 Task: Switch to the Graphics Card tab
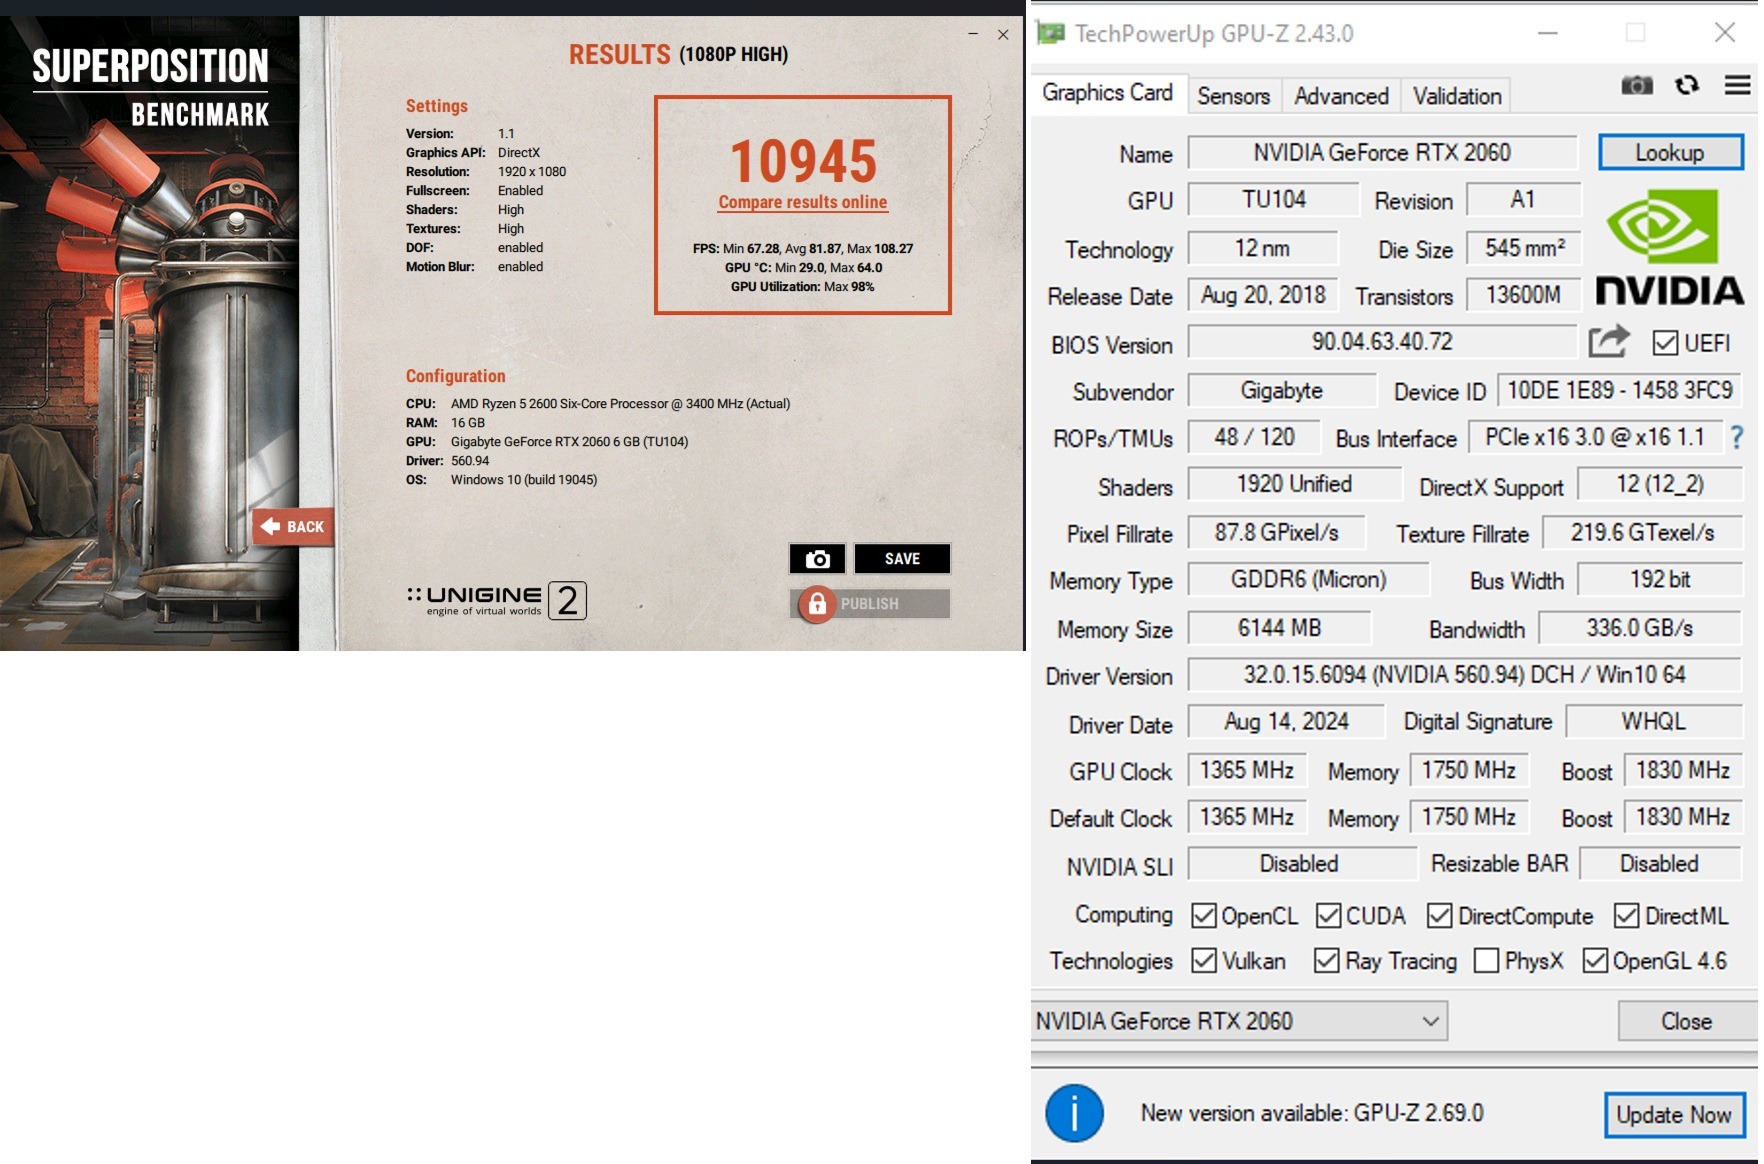click(x=1108, y=93)
